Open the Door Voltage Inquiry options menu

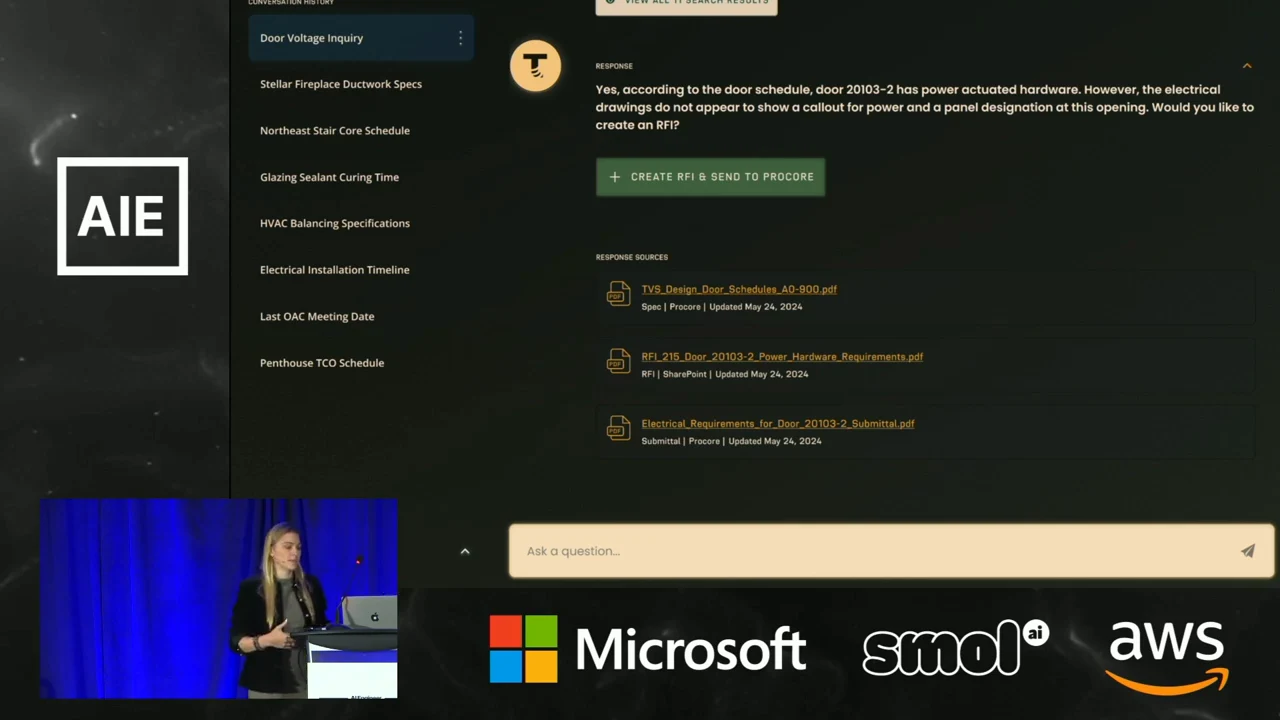[460, 38]
